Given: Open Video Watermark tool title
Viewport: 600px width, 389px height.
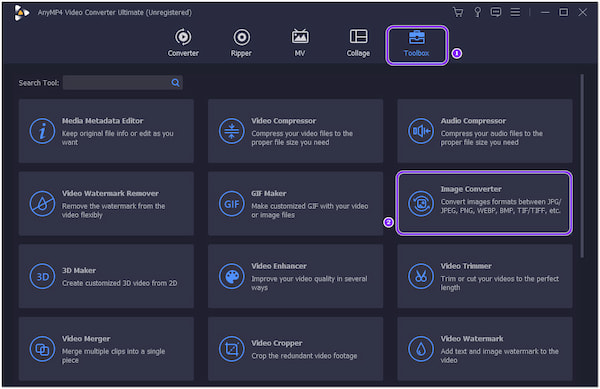Looking at the screenshot, I should coord(472,339).
